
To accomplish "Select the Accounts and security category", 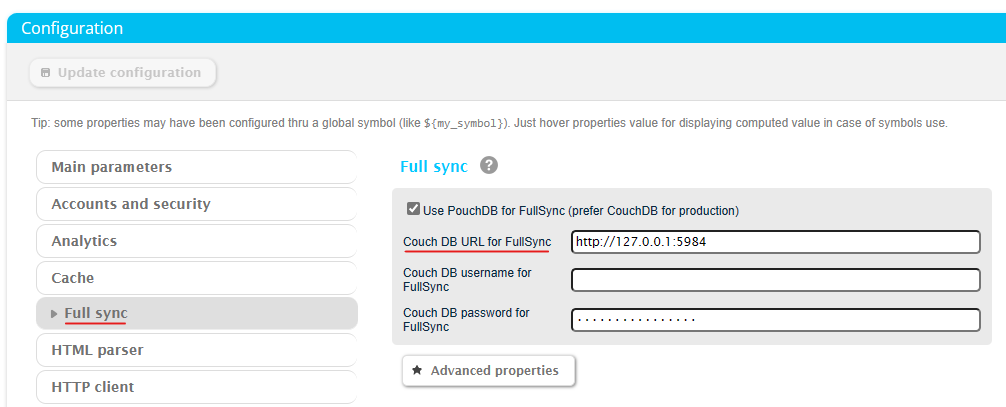I will coord(196,204).
